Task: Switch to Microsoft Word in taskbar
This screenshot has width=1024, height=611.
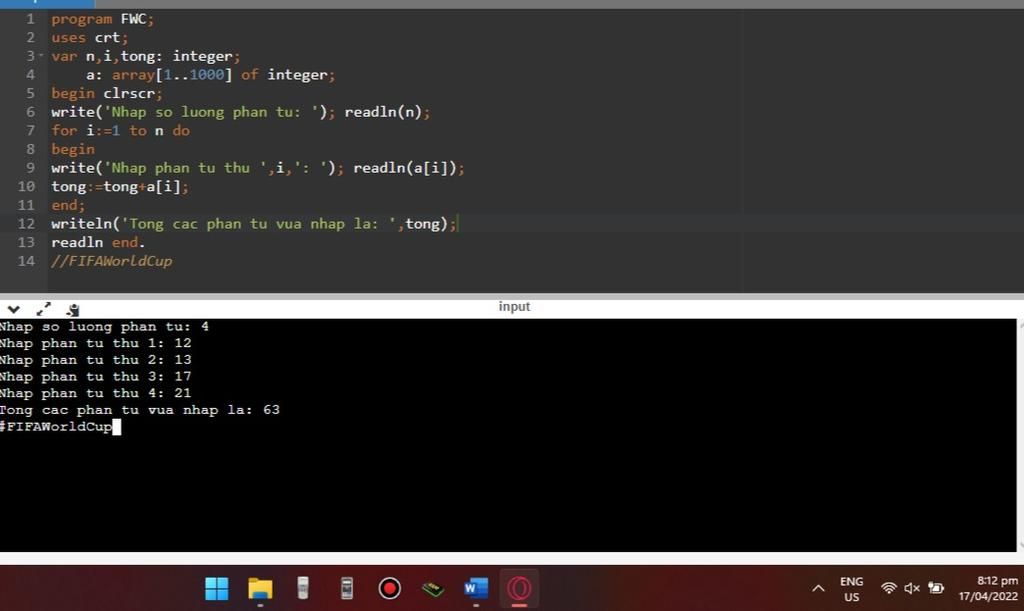Action: point(476,589)
